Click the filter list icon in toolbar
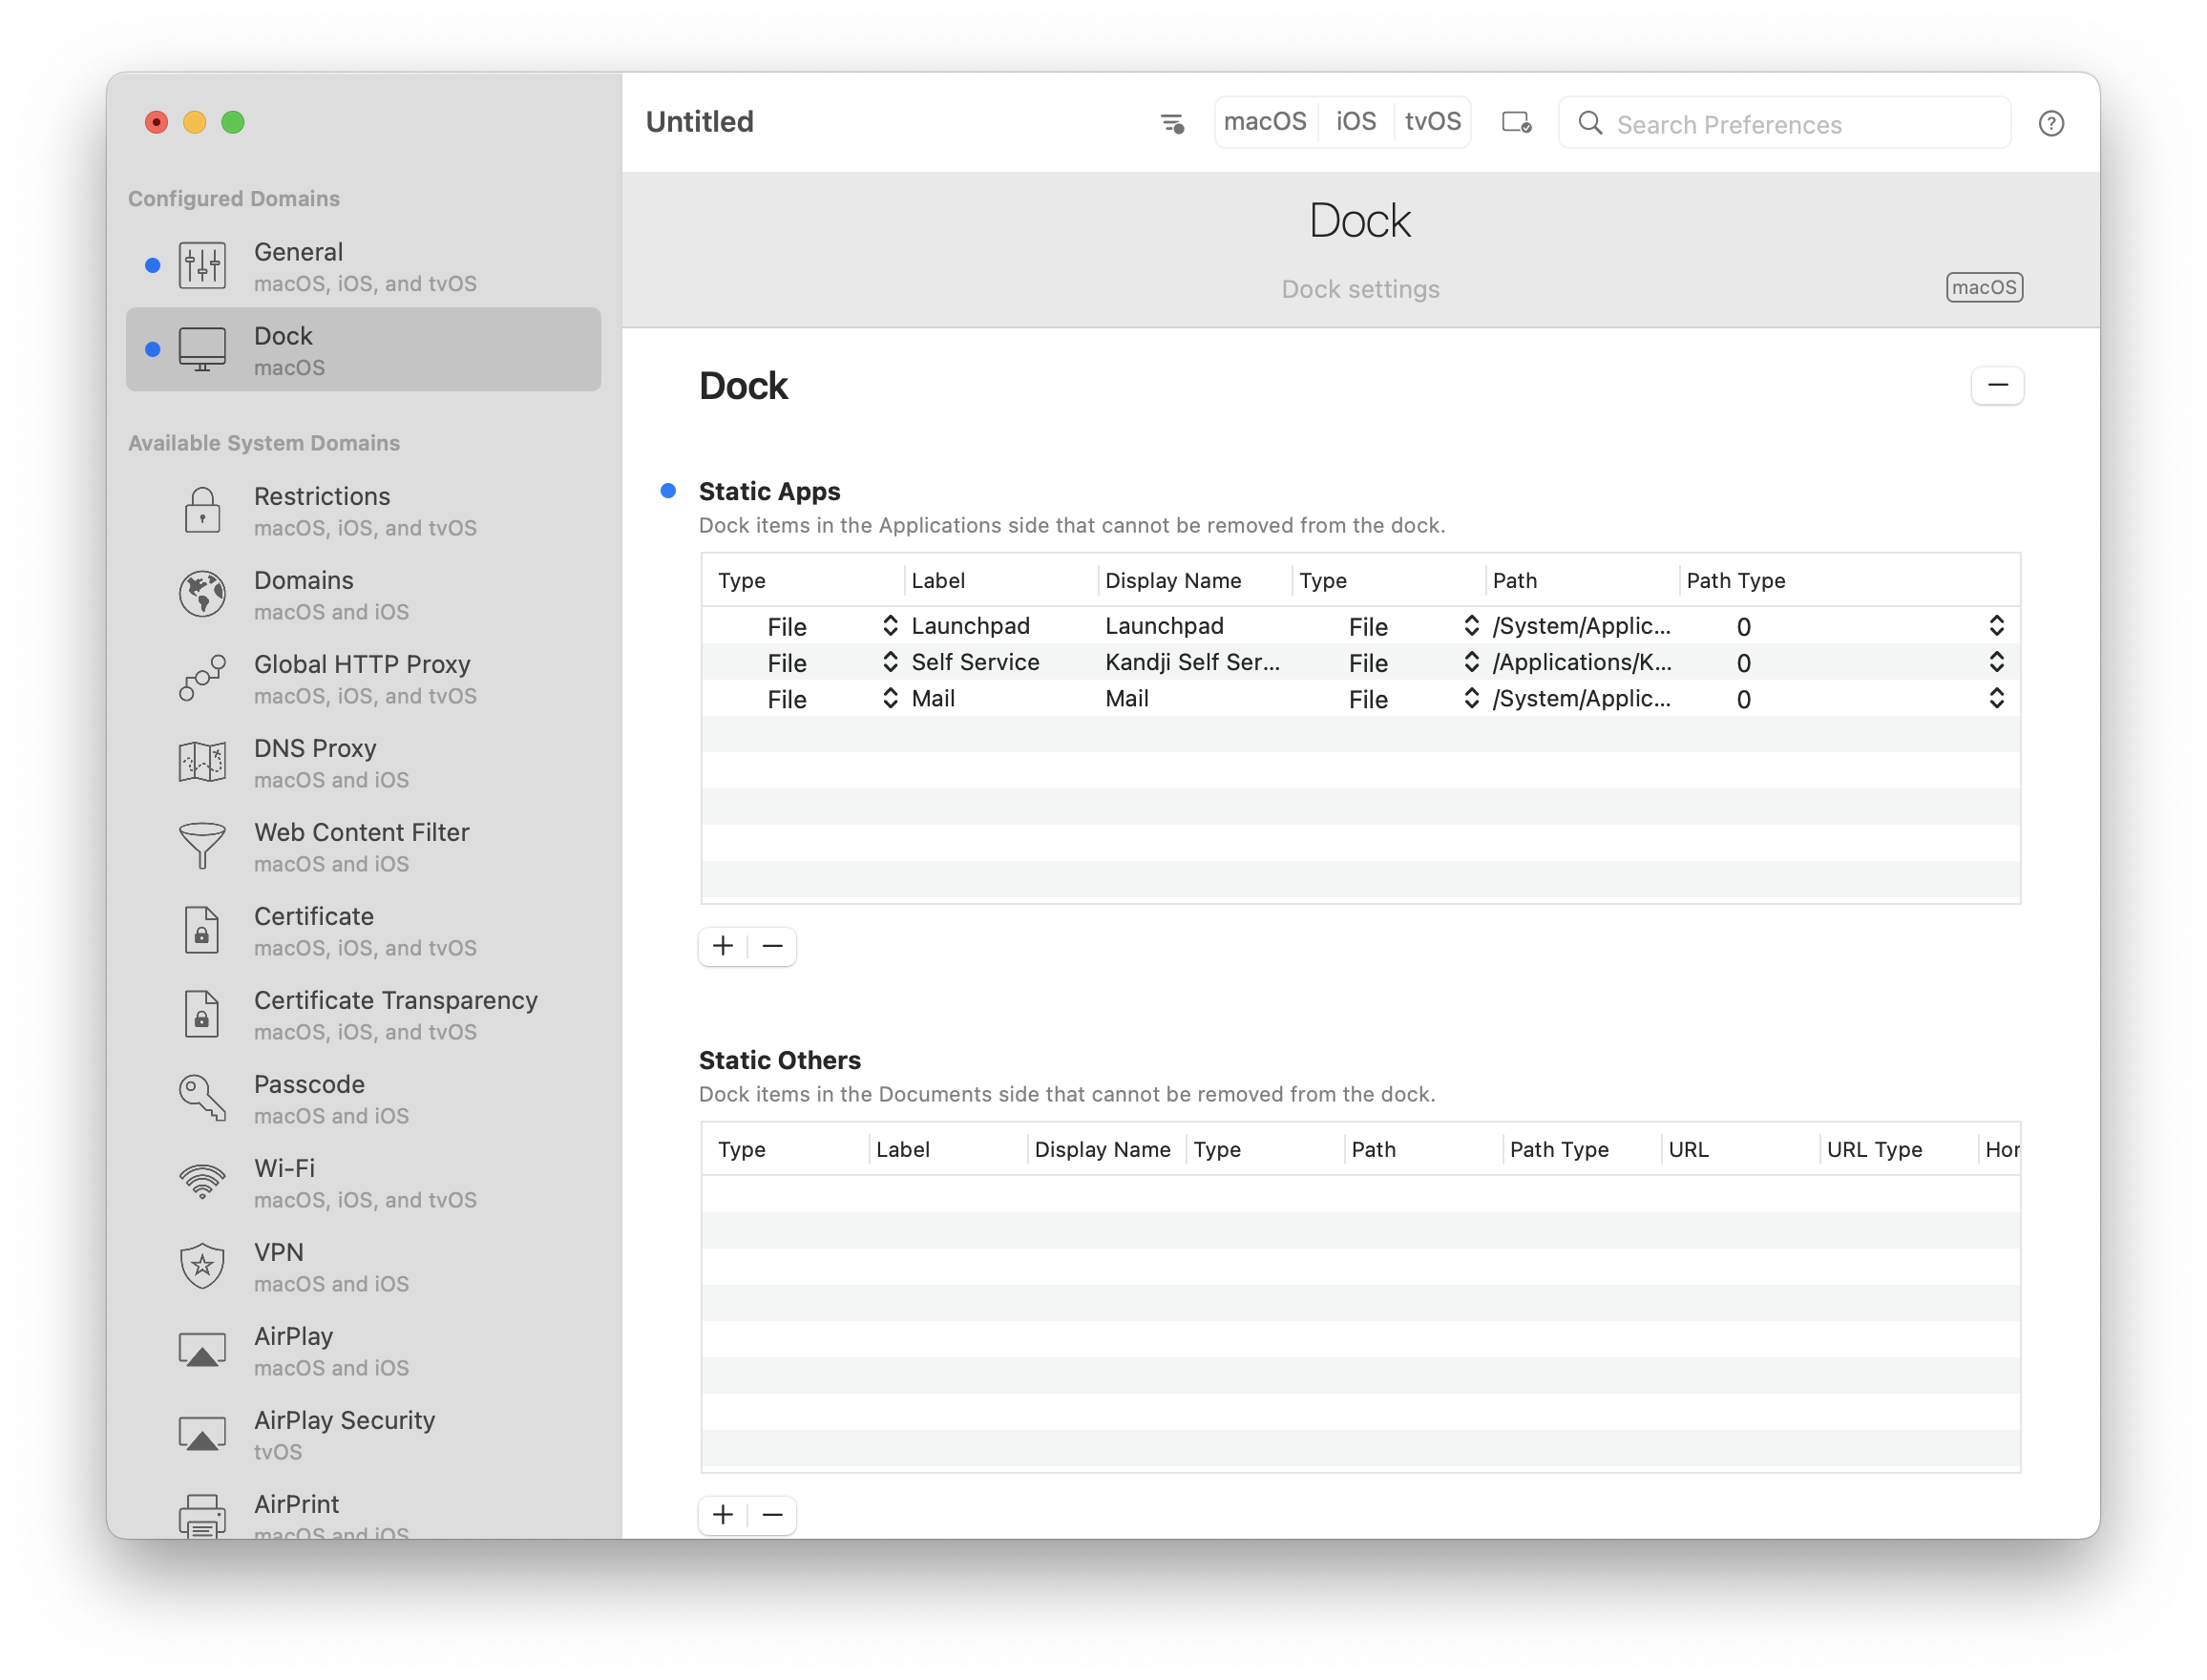The image size is (2207, 1680). pos(1172,123)
